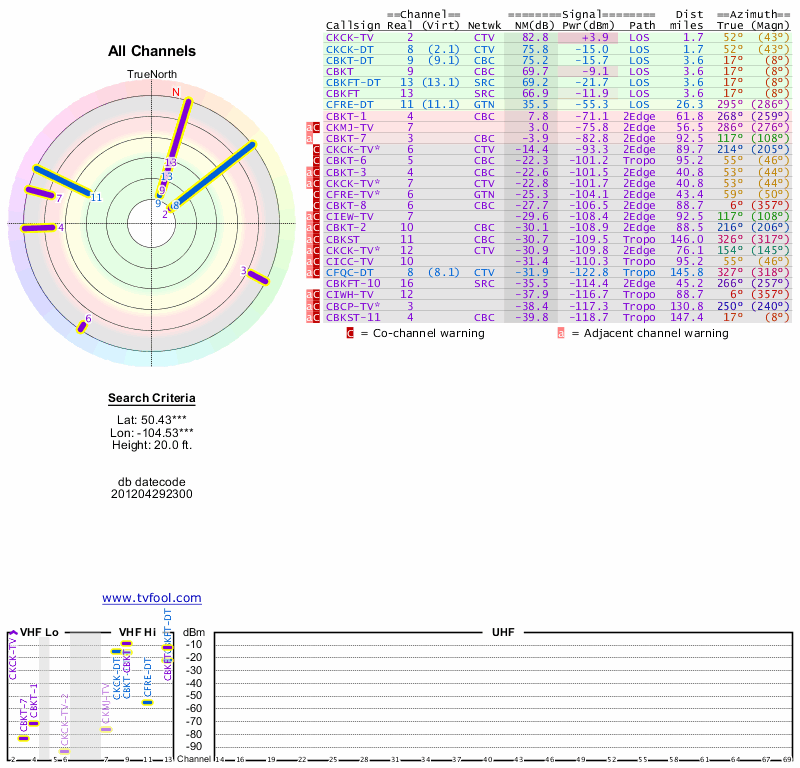Click the adjacent-channel flag beside CBKT-7
800x768 pixels.
point(309,138)
